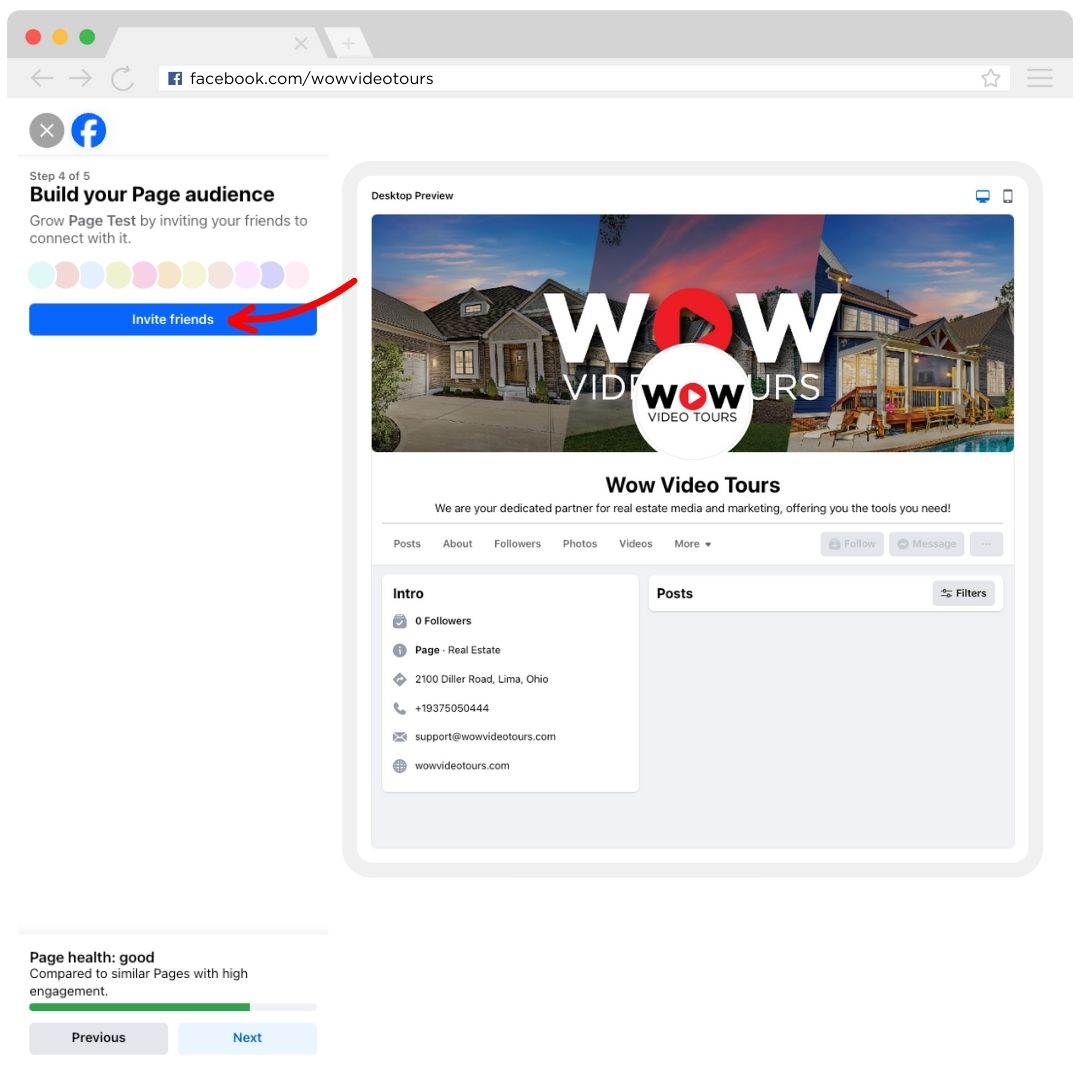This screenshot has height=1080, width=1080.
Task: Switch to mobile preview icon
Action: pyautogui.click(x=1008, y=196)
